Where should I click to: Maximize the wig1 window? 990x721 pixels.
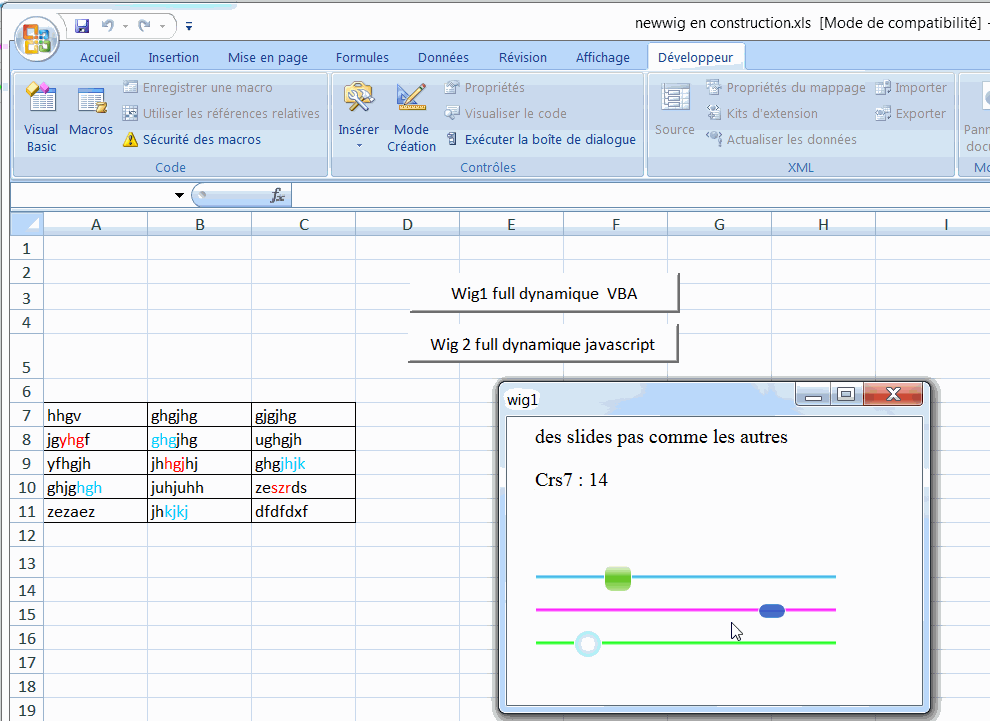pyautogui.click(x=846, y=395)
